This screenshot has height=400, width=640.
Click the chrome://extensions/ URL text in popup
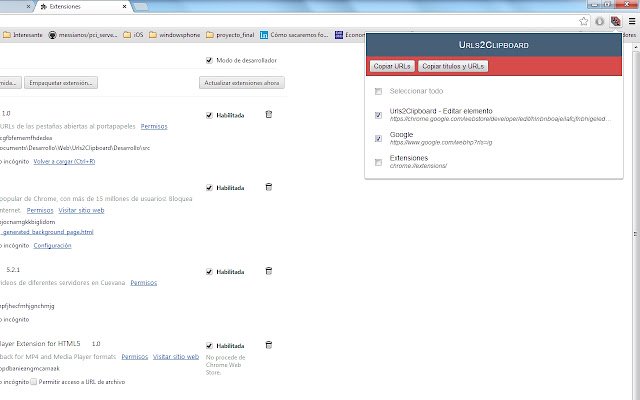click(418, 166)
